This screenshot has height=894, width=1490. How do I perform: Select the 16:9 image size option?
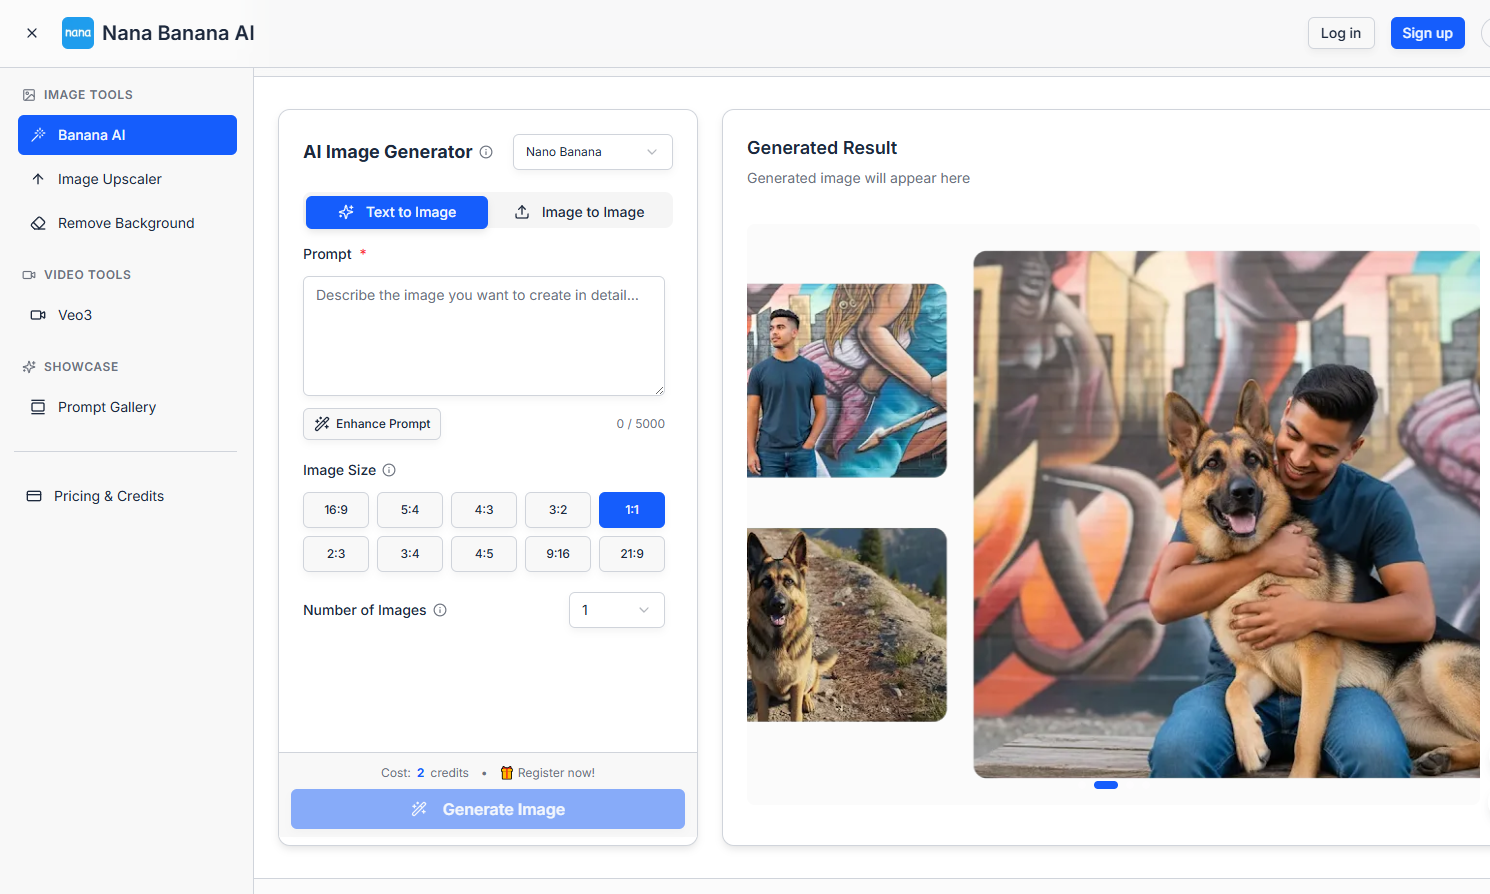pyautogui.click(x=336, y=510)
